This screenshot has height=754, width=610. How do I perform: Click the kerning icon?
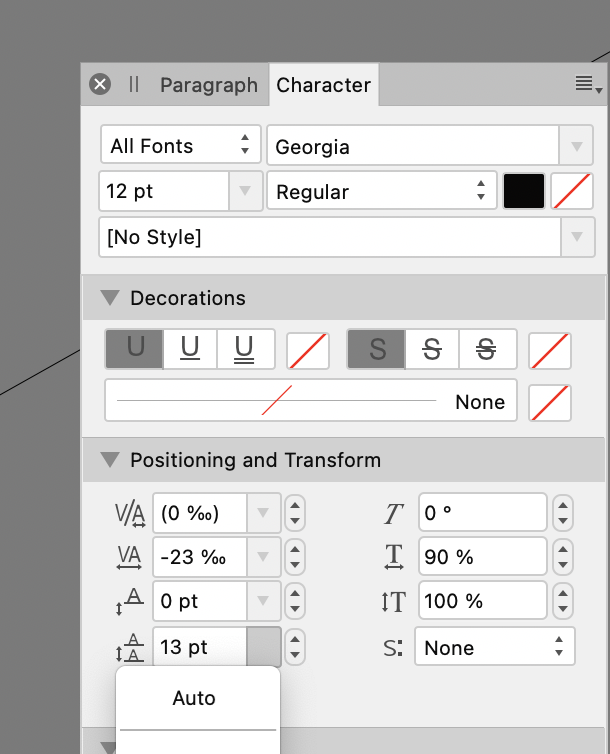pos(130,514)
